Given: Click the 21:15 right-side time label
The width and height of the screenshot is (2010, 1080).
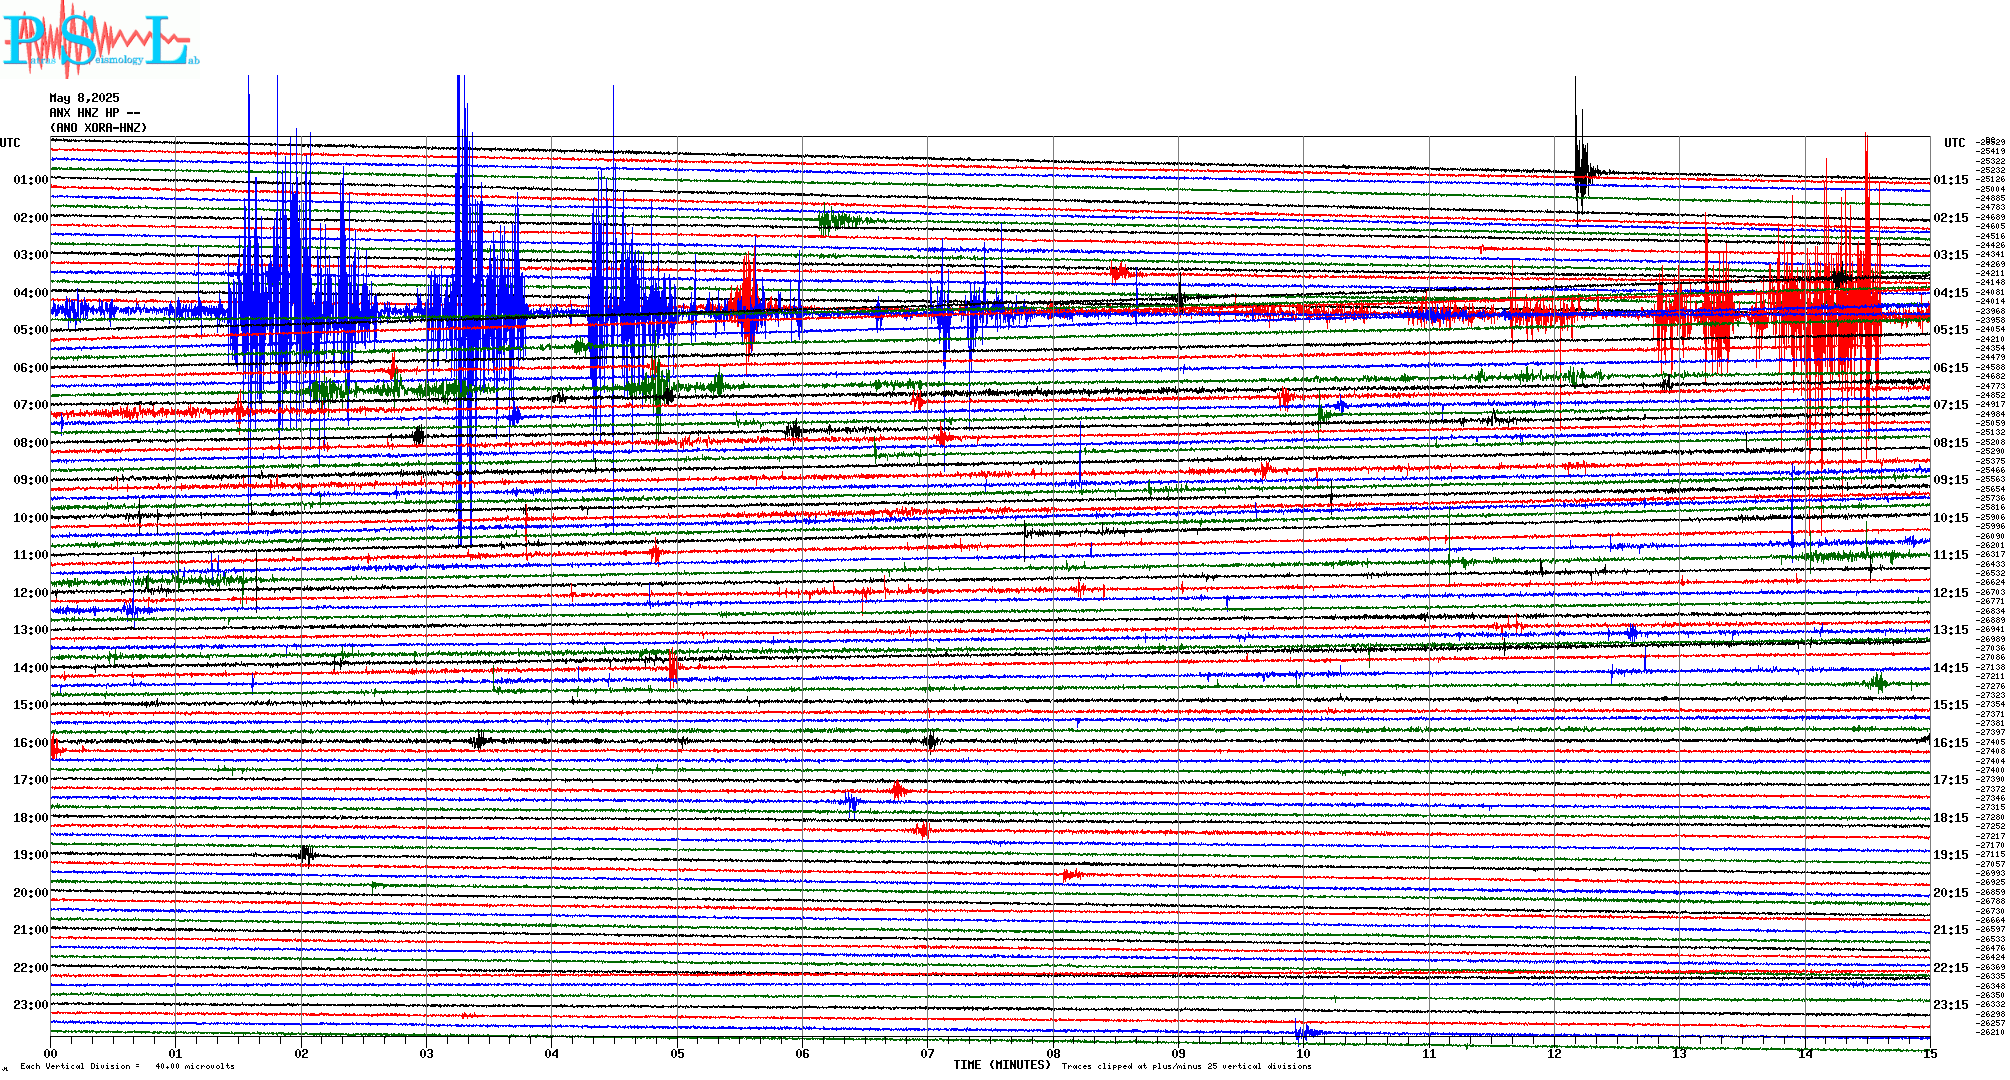Looking at the screenshot, I should (1950, 930).
